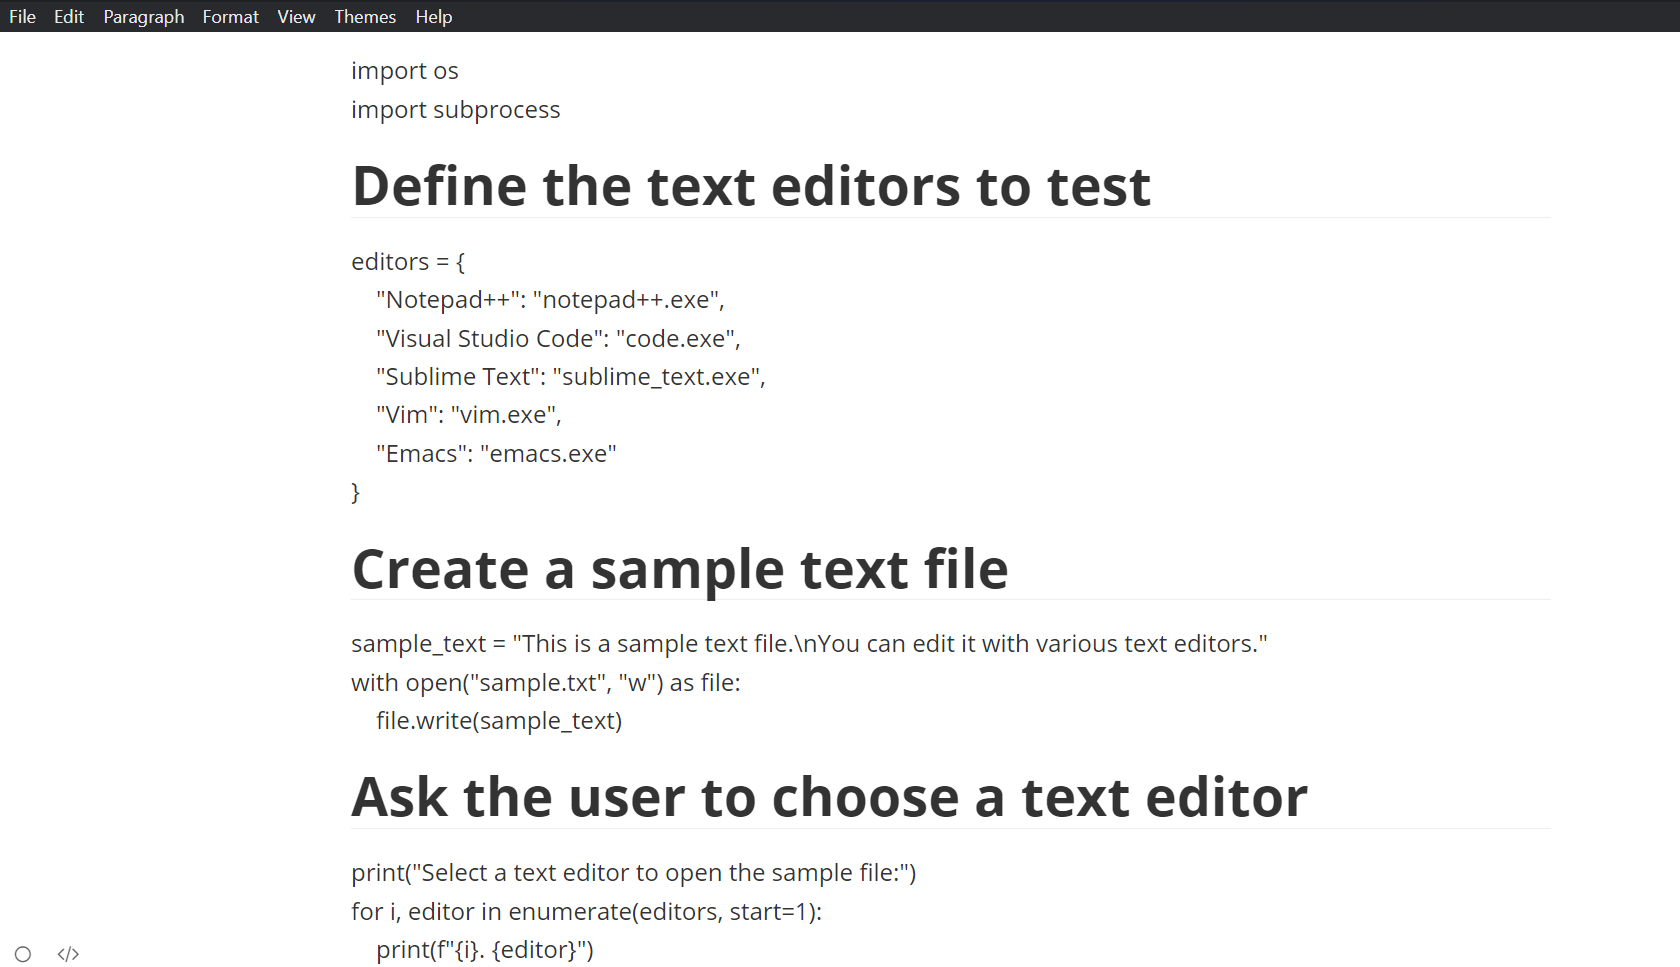Click the print statement with 'Select a text editor'

633,872
